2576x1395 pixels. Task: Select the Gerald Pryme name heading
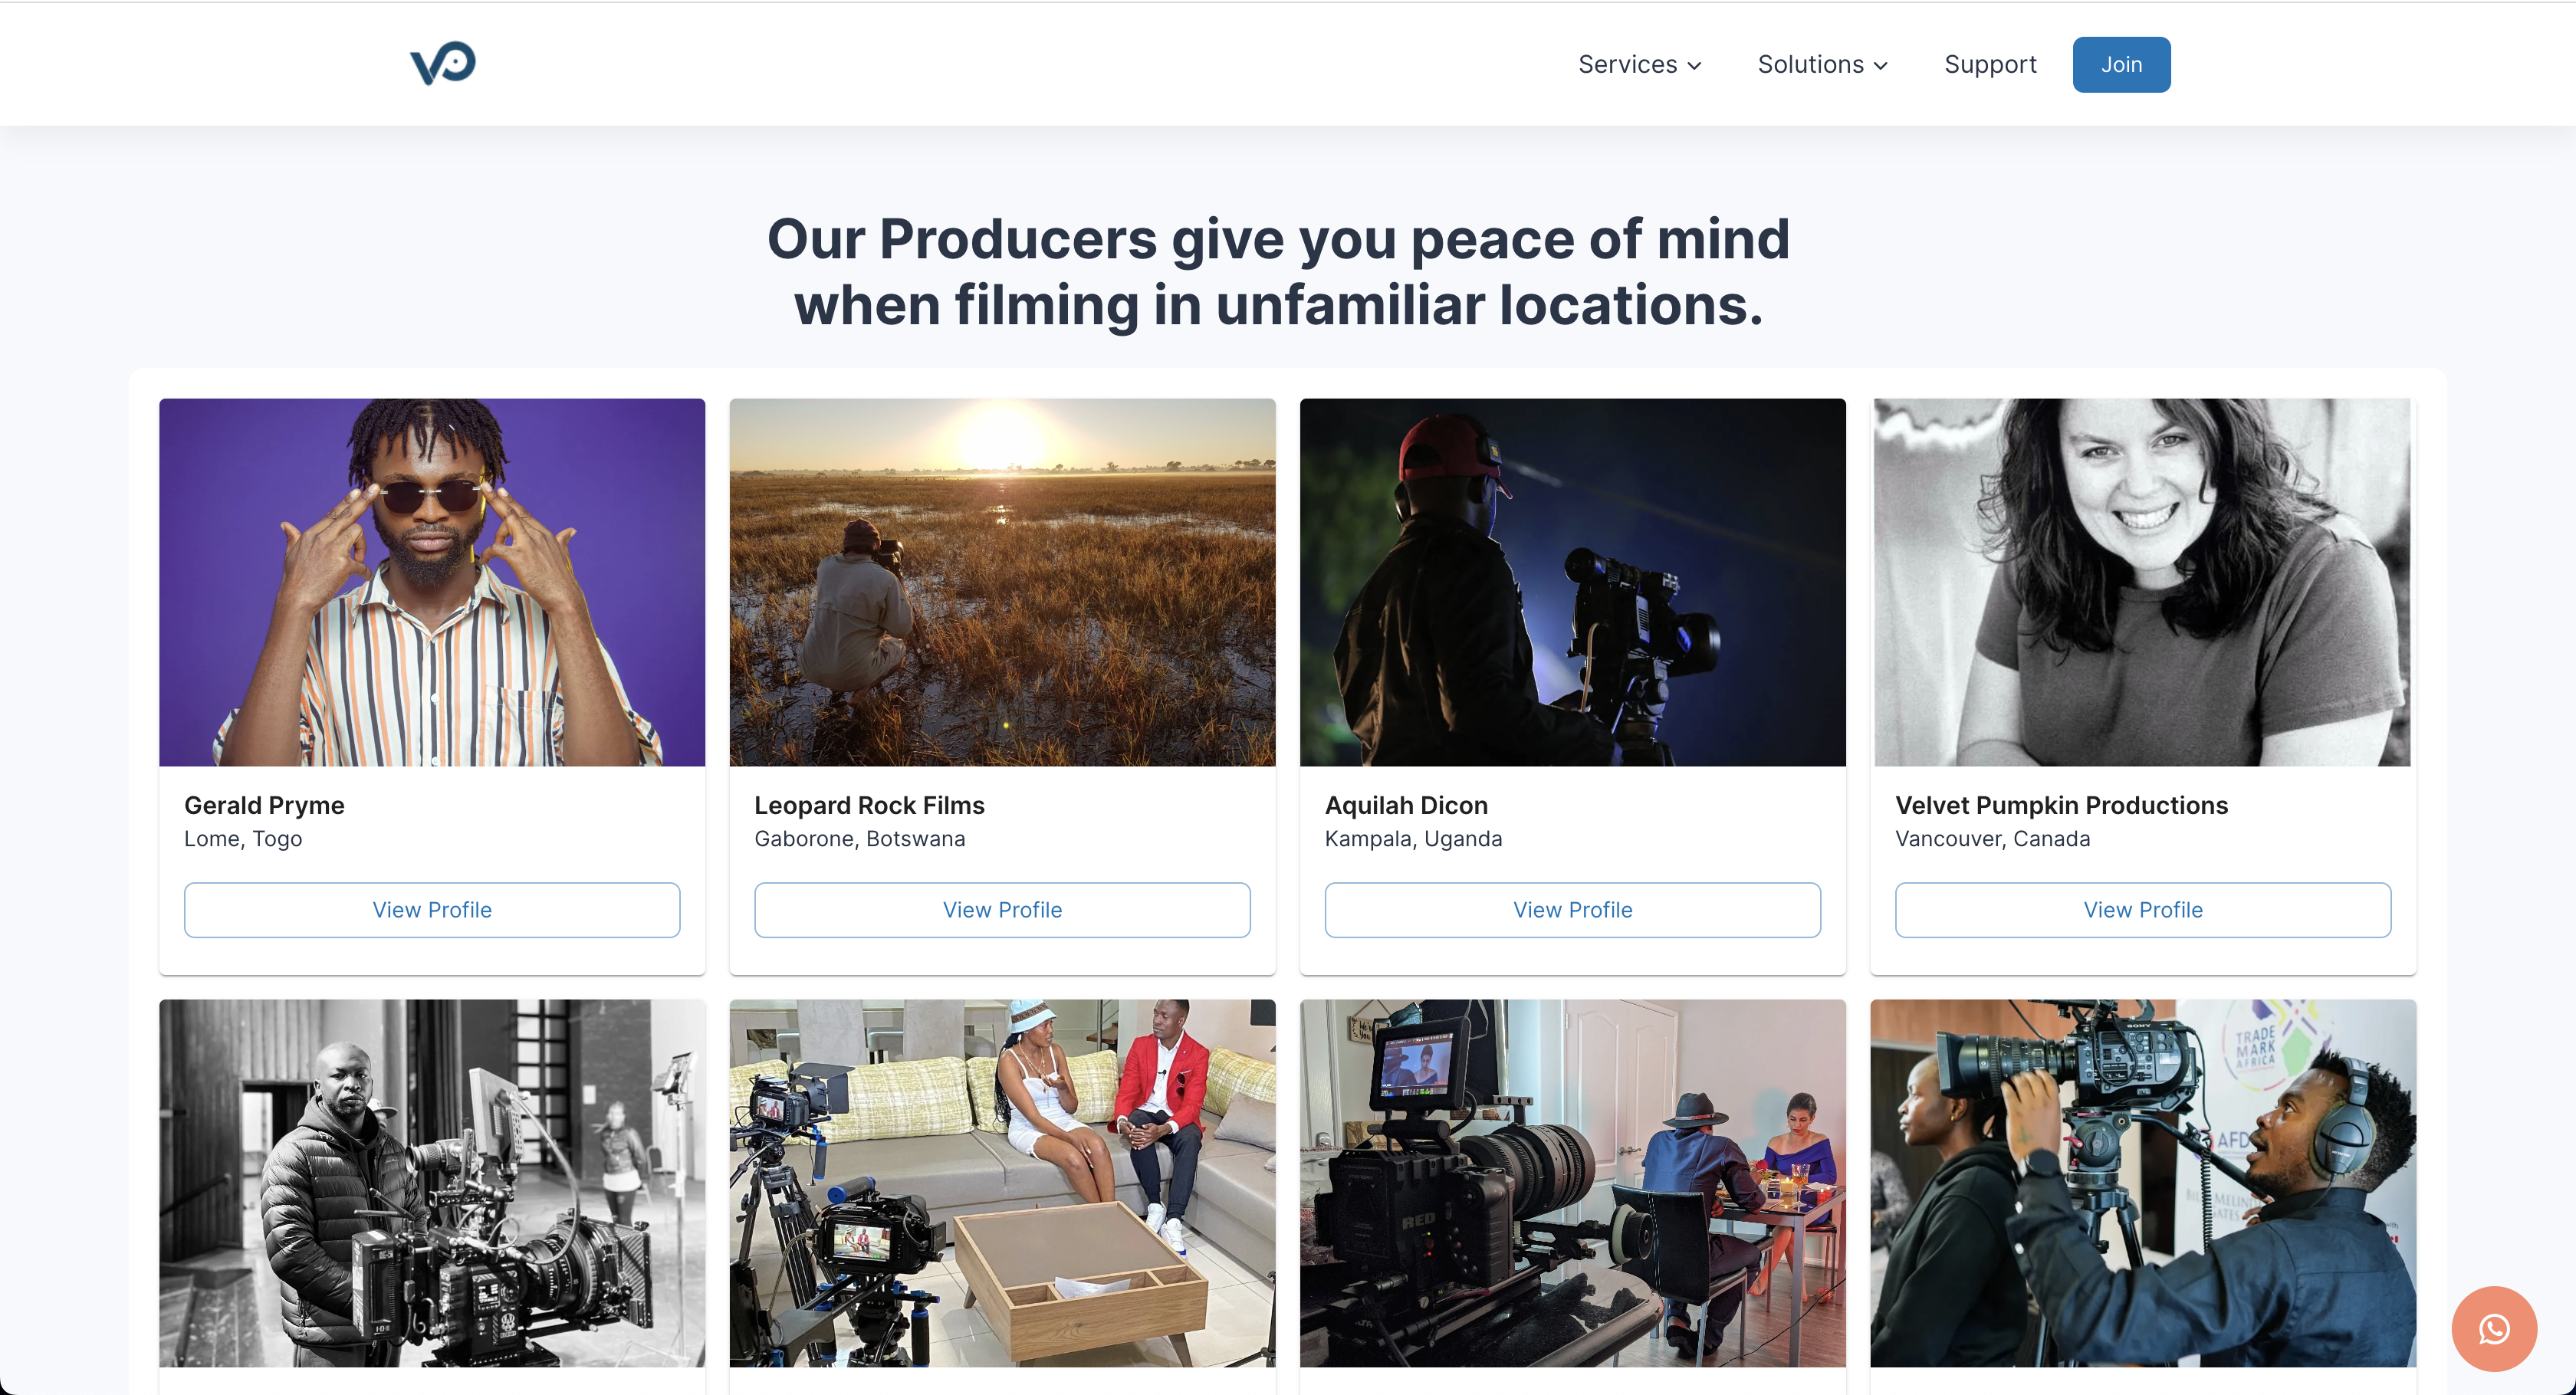click(264, 806)
